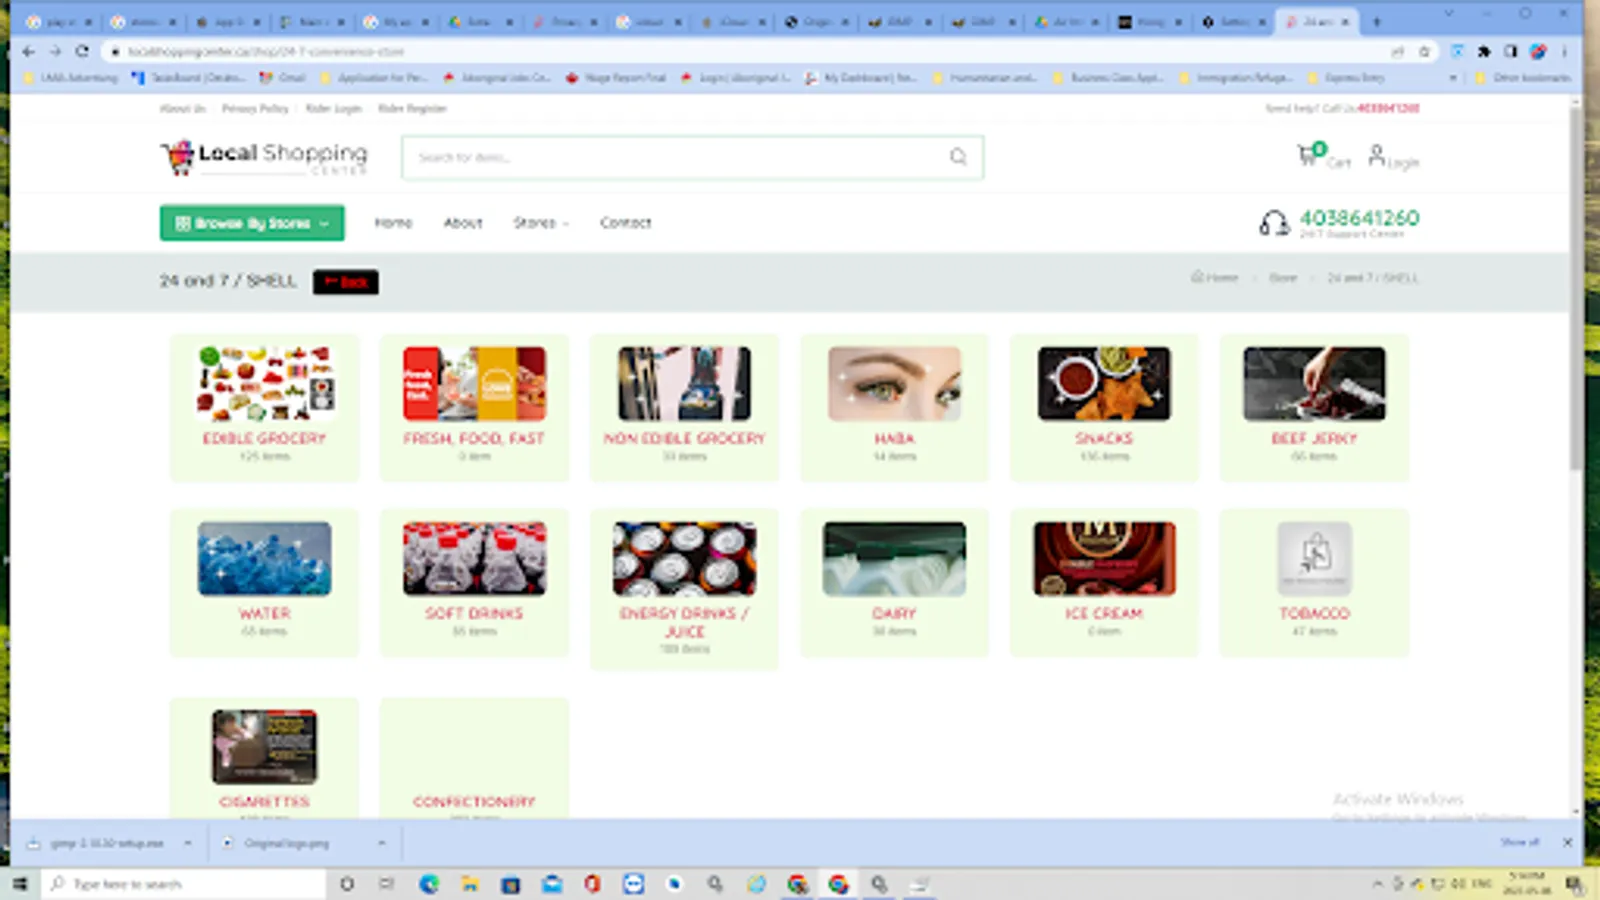Open the SNACKS category

click(x=1104, y=408)
